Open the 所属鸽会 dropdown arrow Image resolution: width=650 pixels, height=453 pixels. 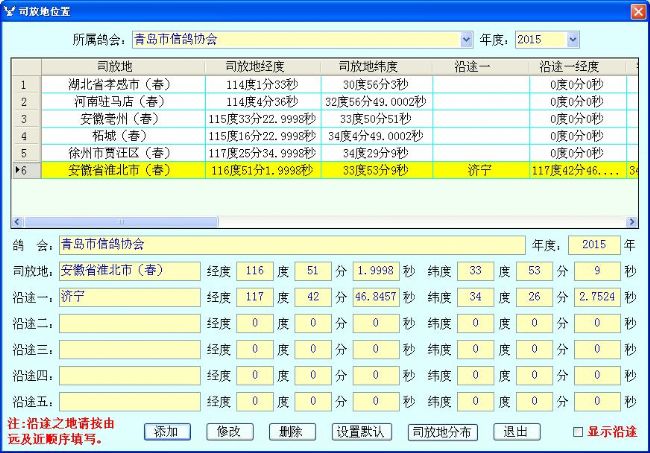(x=466, y=40)
